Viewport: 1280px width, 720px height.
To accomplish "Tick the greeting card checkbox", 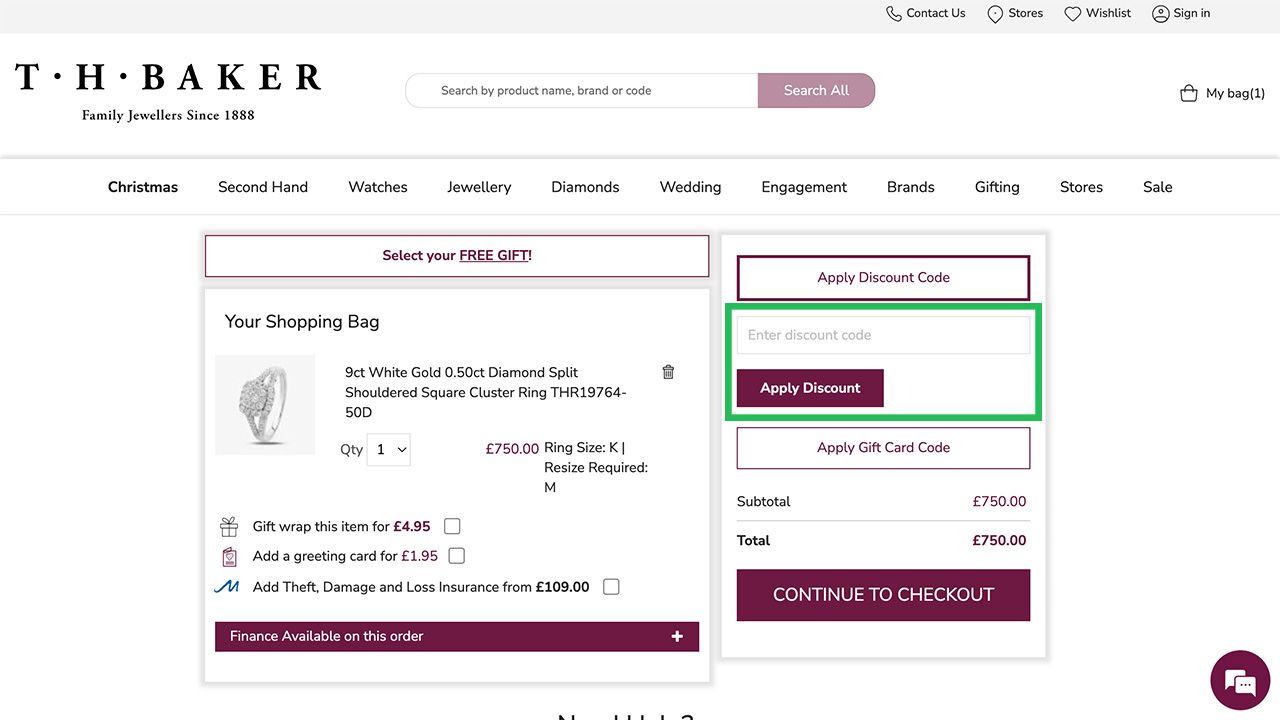I will (457, 556).
